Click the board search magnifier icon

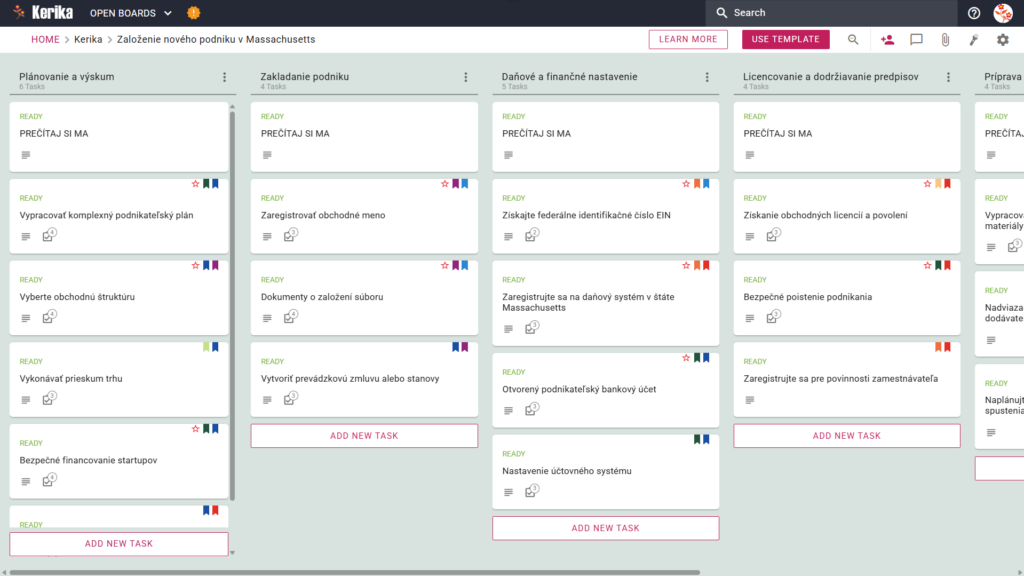click(853, 40)
